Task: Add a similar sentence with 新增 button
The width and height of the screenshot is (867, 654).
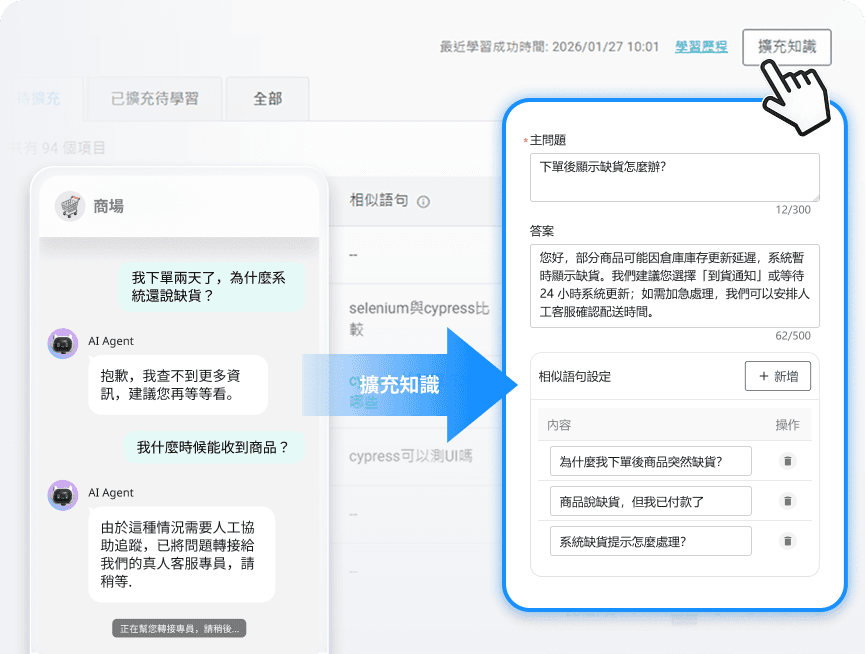Action: tap(777, 376)
